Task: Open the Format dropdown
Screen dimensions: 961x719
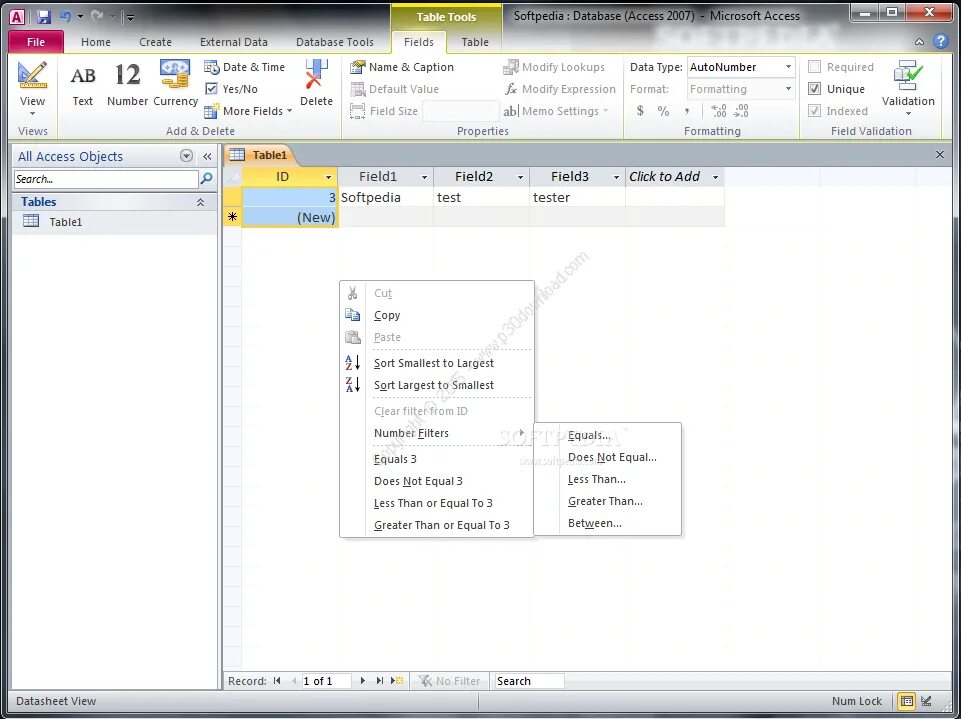Action: coord(788,89)
